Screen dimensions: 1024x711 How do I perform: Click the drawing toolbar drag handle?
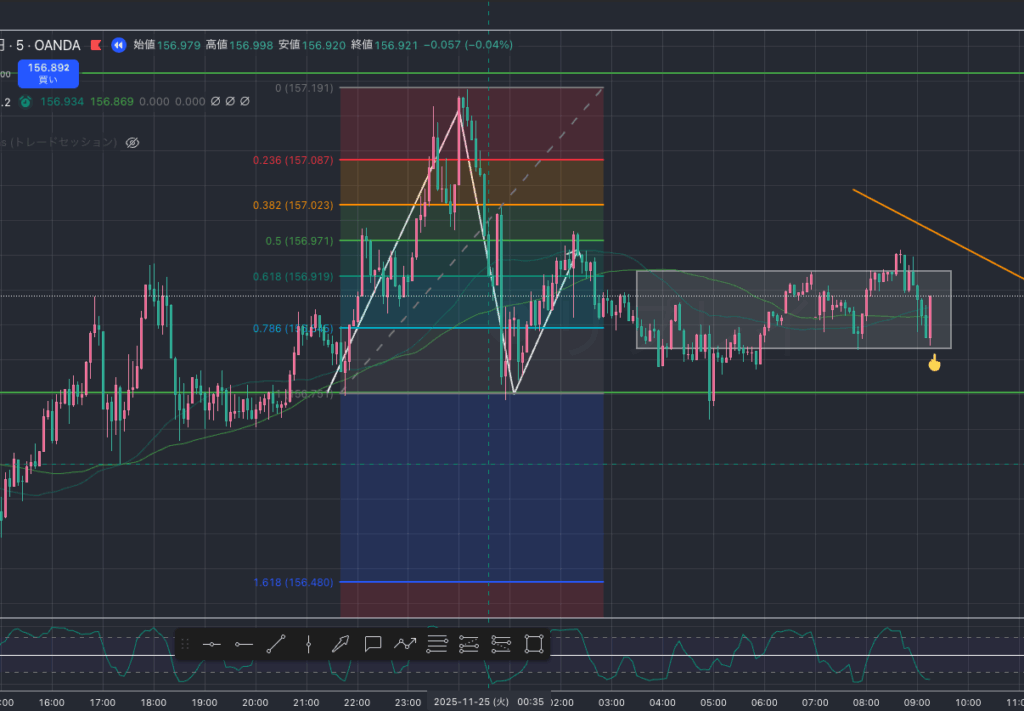click(185, 644)
